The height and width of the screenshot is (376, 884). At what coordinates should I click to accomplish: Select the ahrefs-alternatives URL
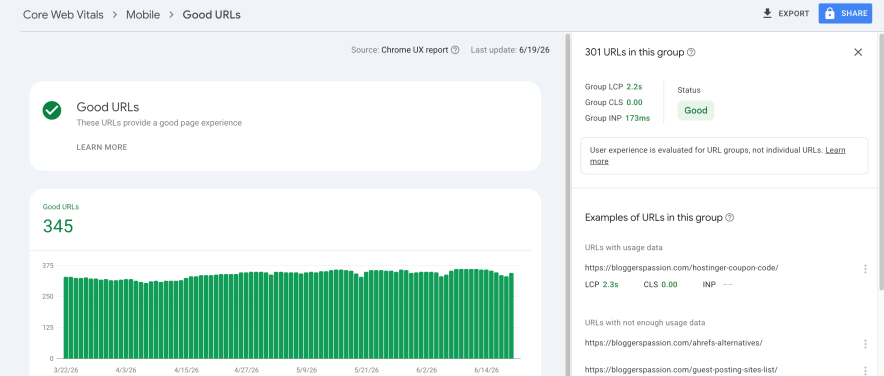(674, 342)
